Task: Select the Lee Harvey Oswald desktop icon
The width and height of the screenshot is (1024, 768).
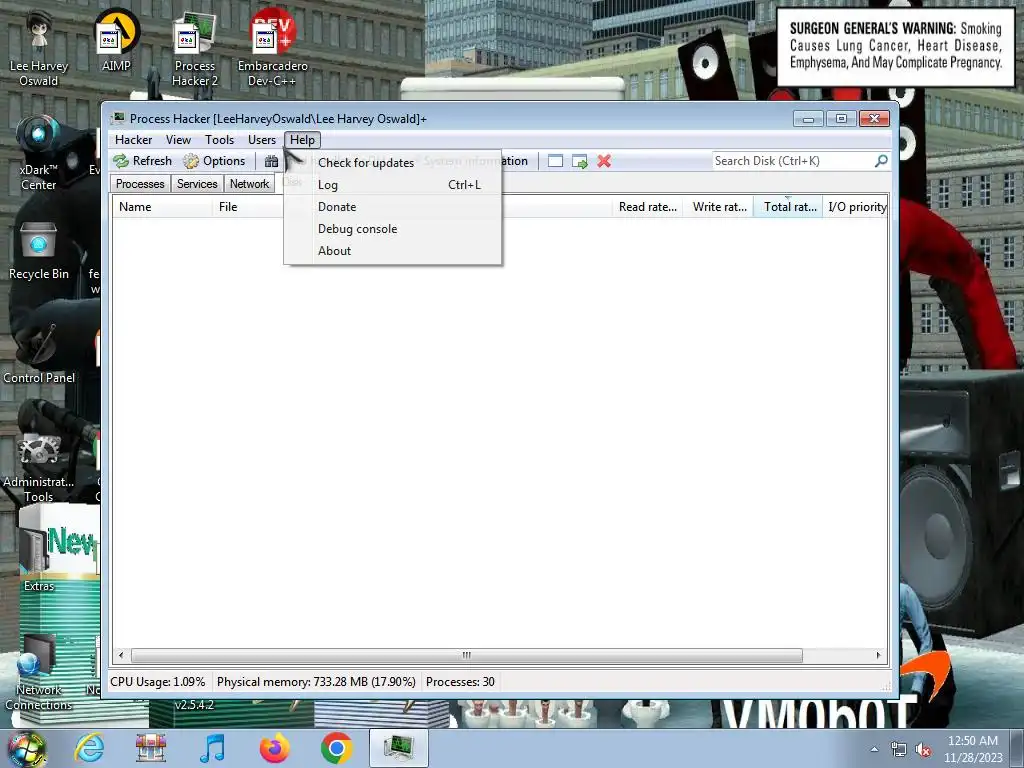Action: tap(39, 49)
